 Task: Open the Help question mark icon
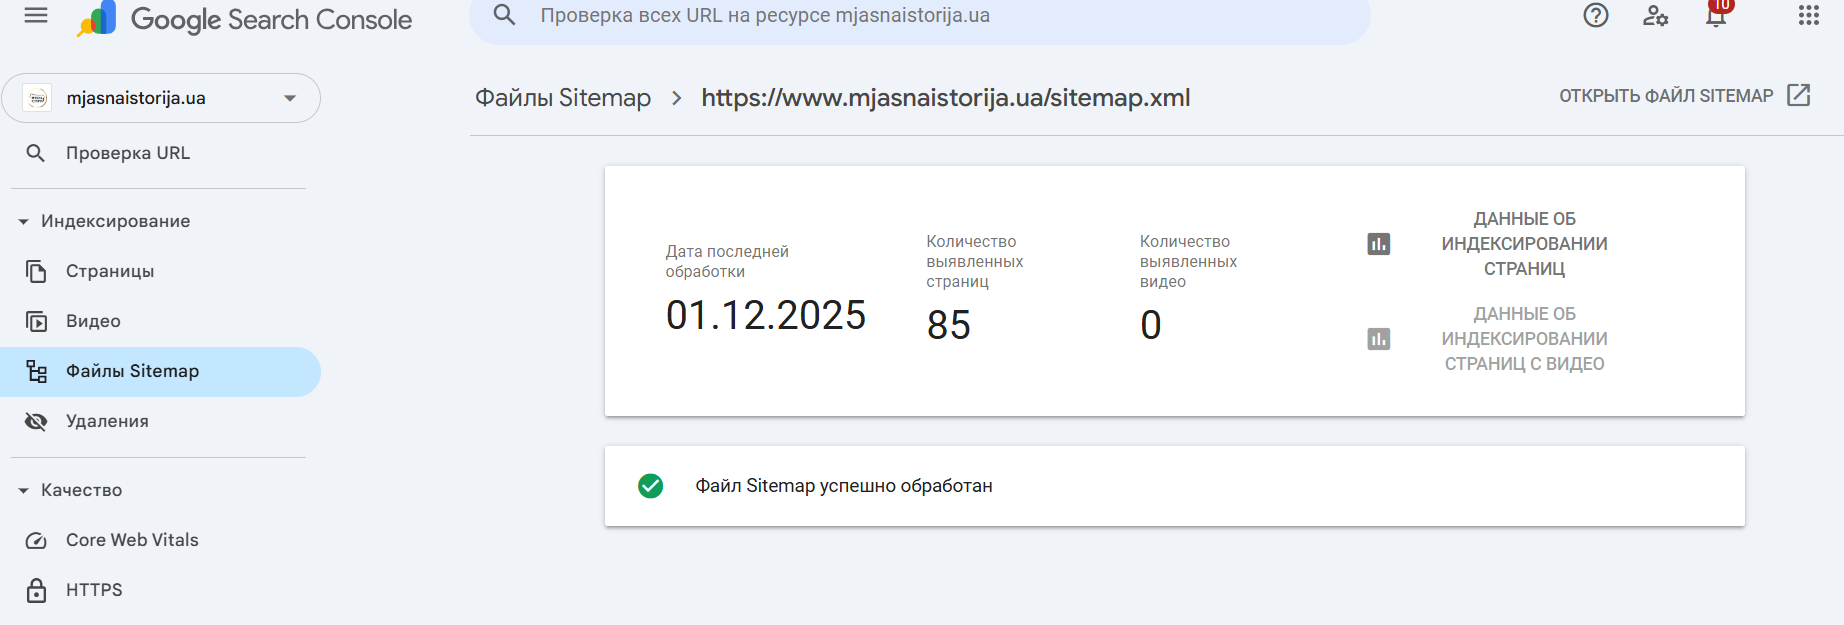tap(1596, 15)
